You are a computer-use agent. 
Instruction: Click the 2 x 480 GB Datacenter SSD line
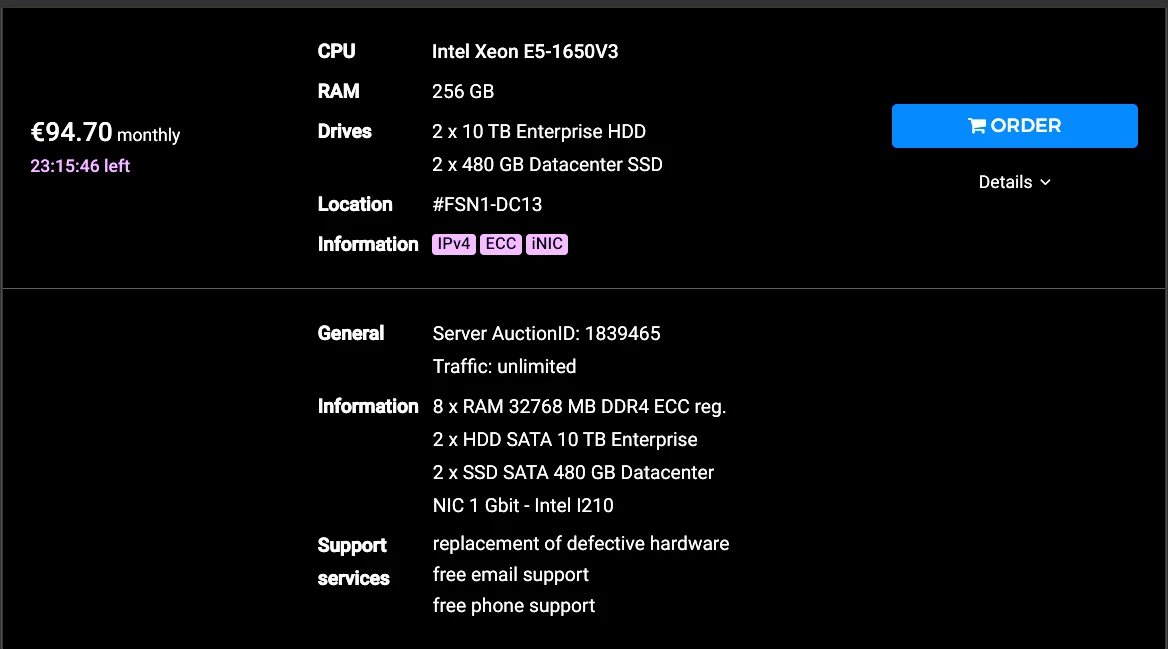(547, 164)
